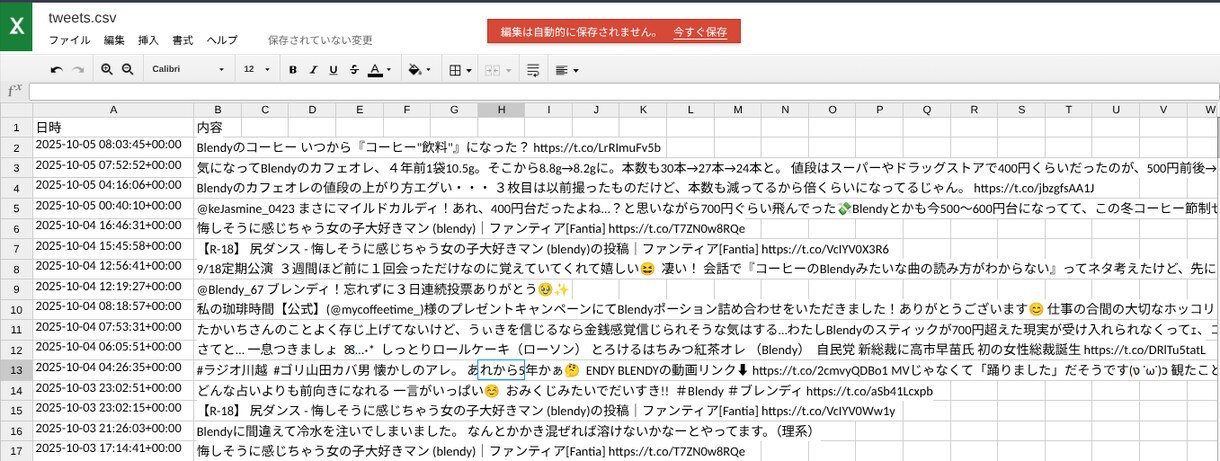Open the 挿入 menu
This screenshot has height=461, width=1220.
[x=148, y=40]
